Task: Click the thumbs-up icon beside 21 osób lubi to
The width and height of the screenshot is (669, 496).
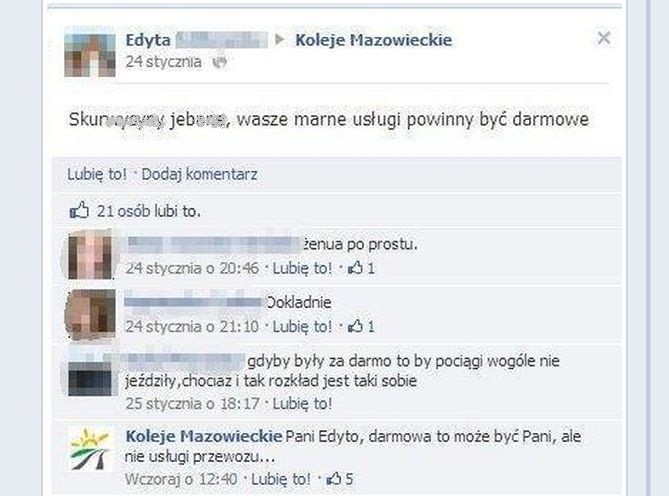Action: click(79, 210)
